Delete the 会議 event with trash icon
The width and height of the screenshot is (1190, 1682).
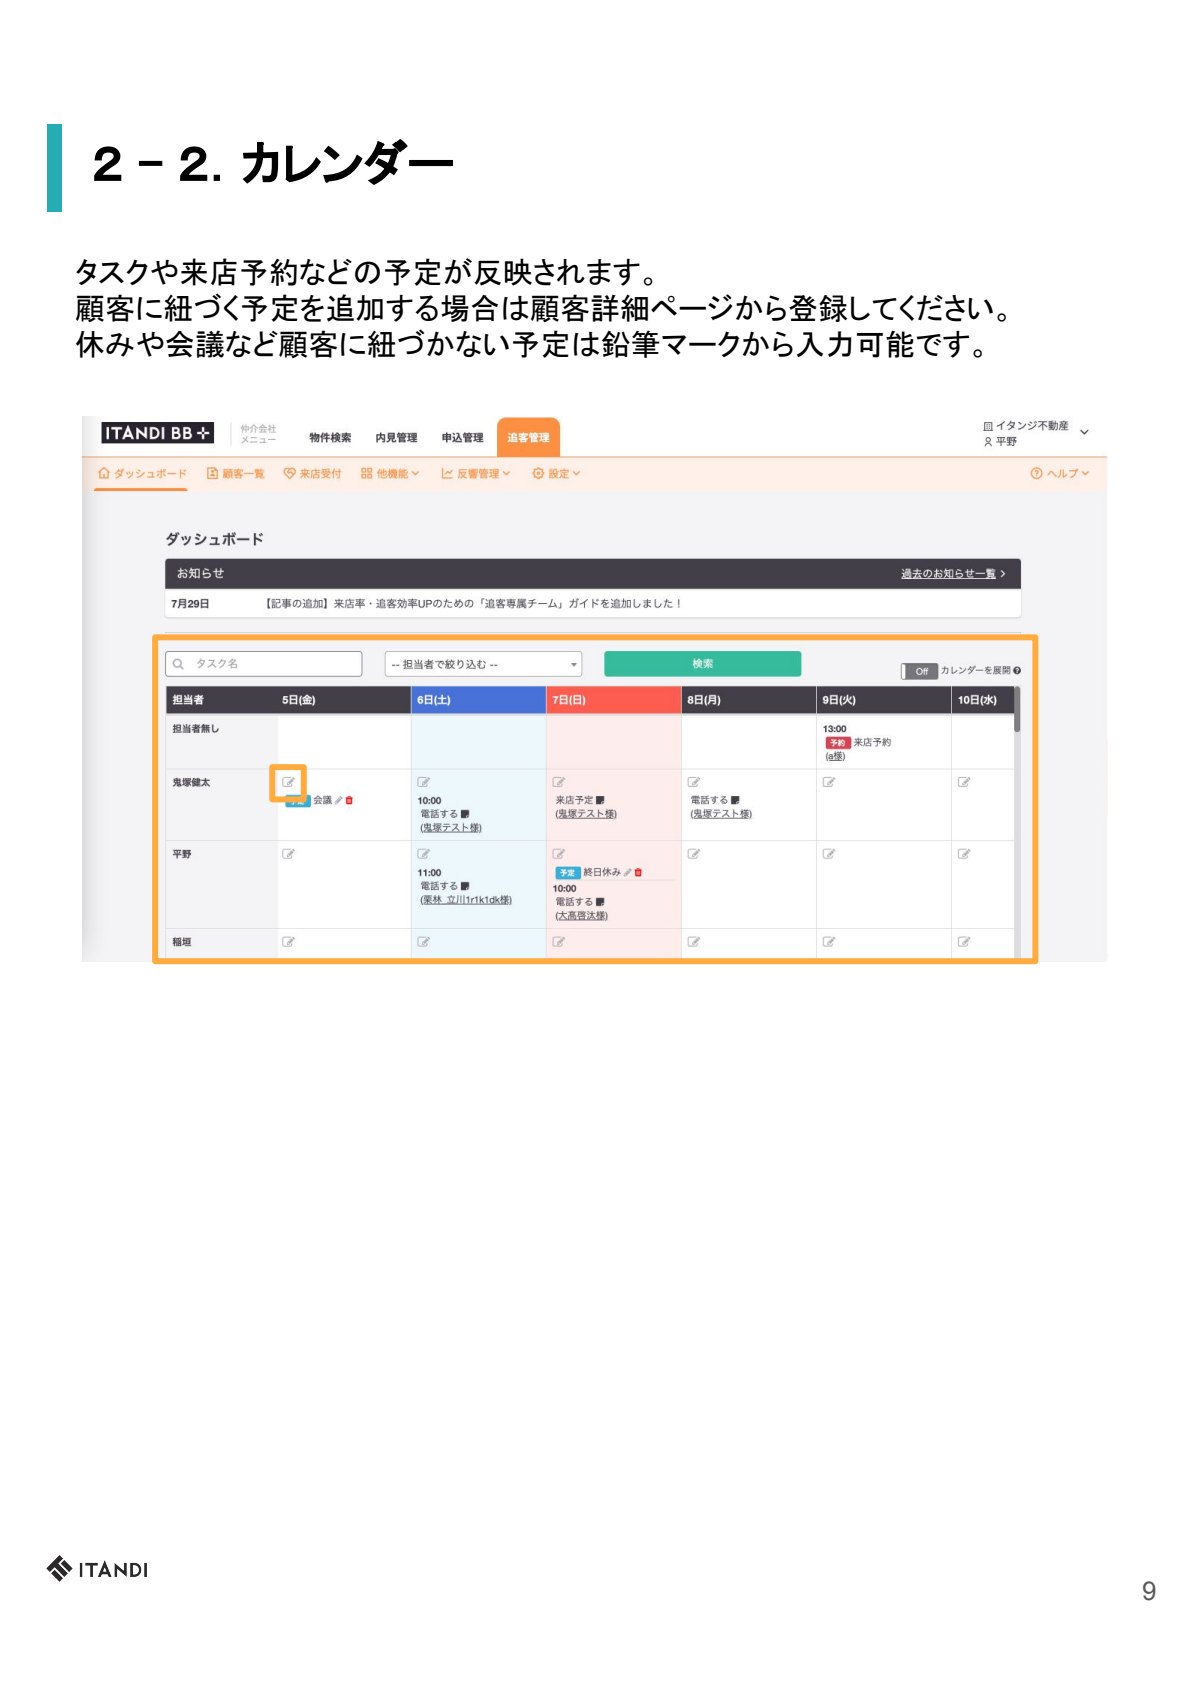coord(349,800)
